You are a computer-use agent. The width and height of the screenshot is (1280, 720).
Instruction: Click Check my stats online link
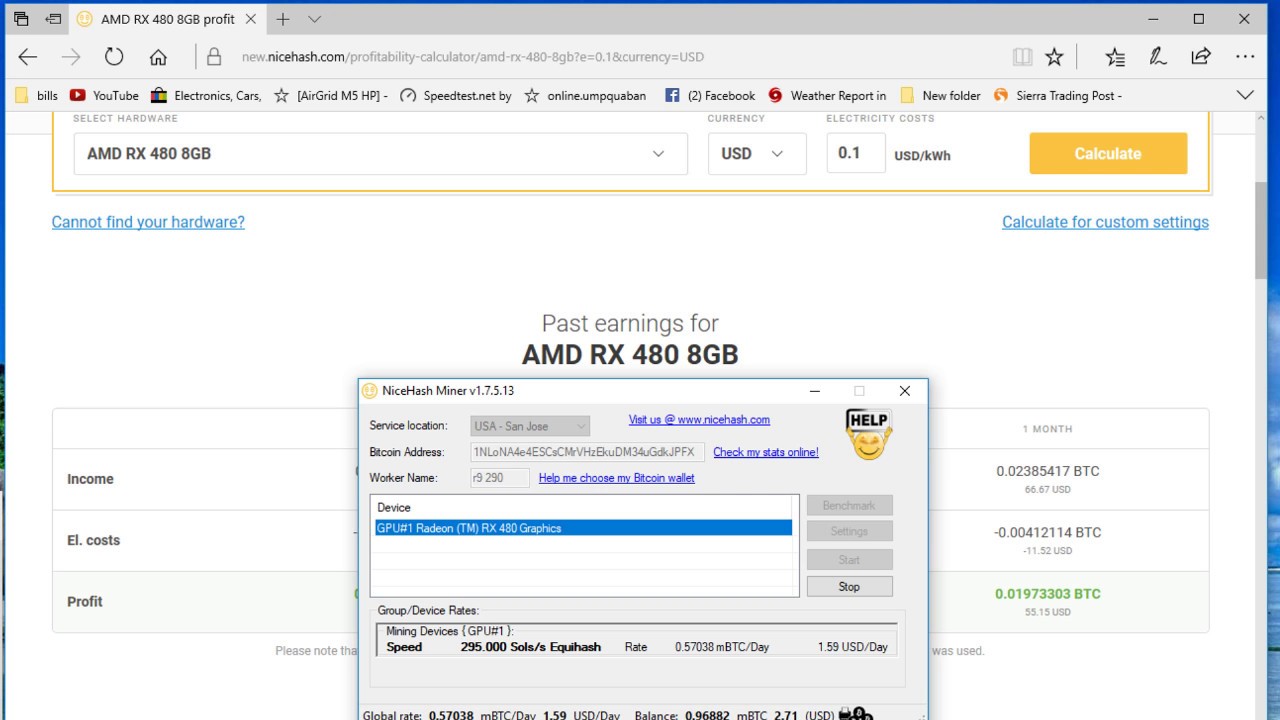coord(766,452)
